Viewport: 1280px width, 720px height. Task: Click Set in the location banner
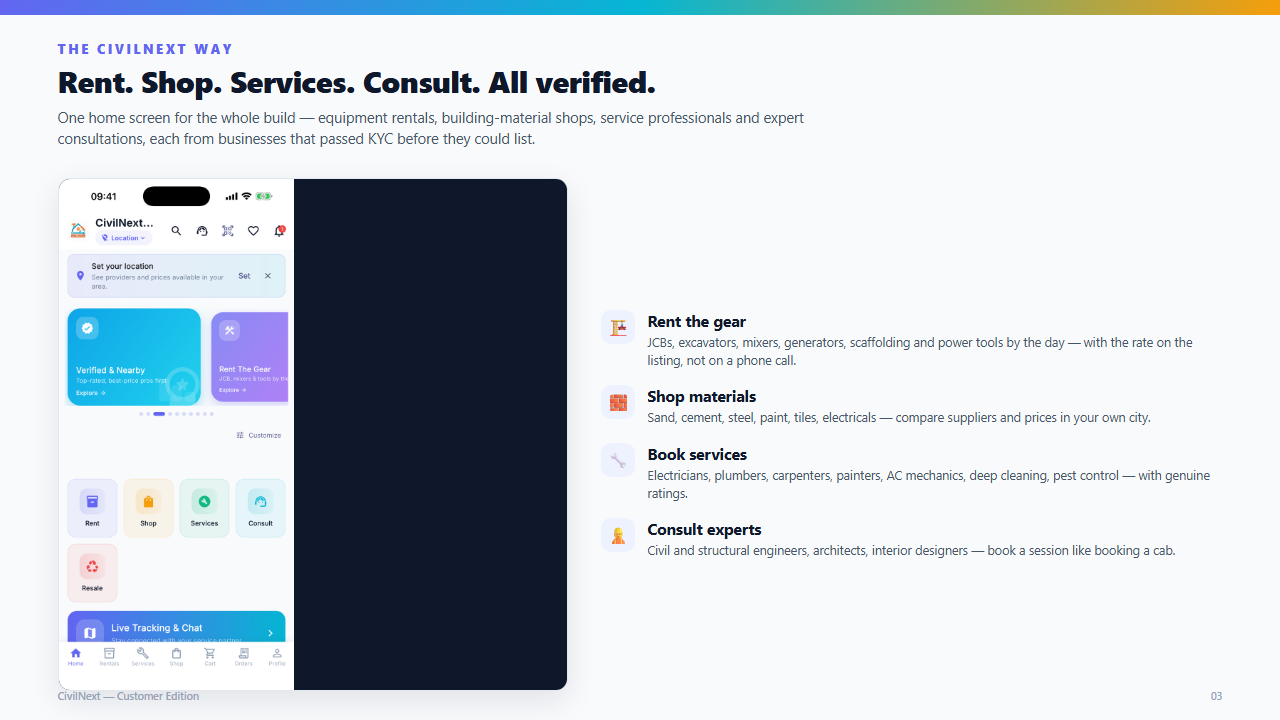click(x=244, y=276)
